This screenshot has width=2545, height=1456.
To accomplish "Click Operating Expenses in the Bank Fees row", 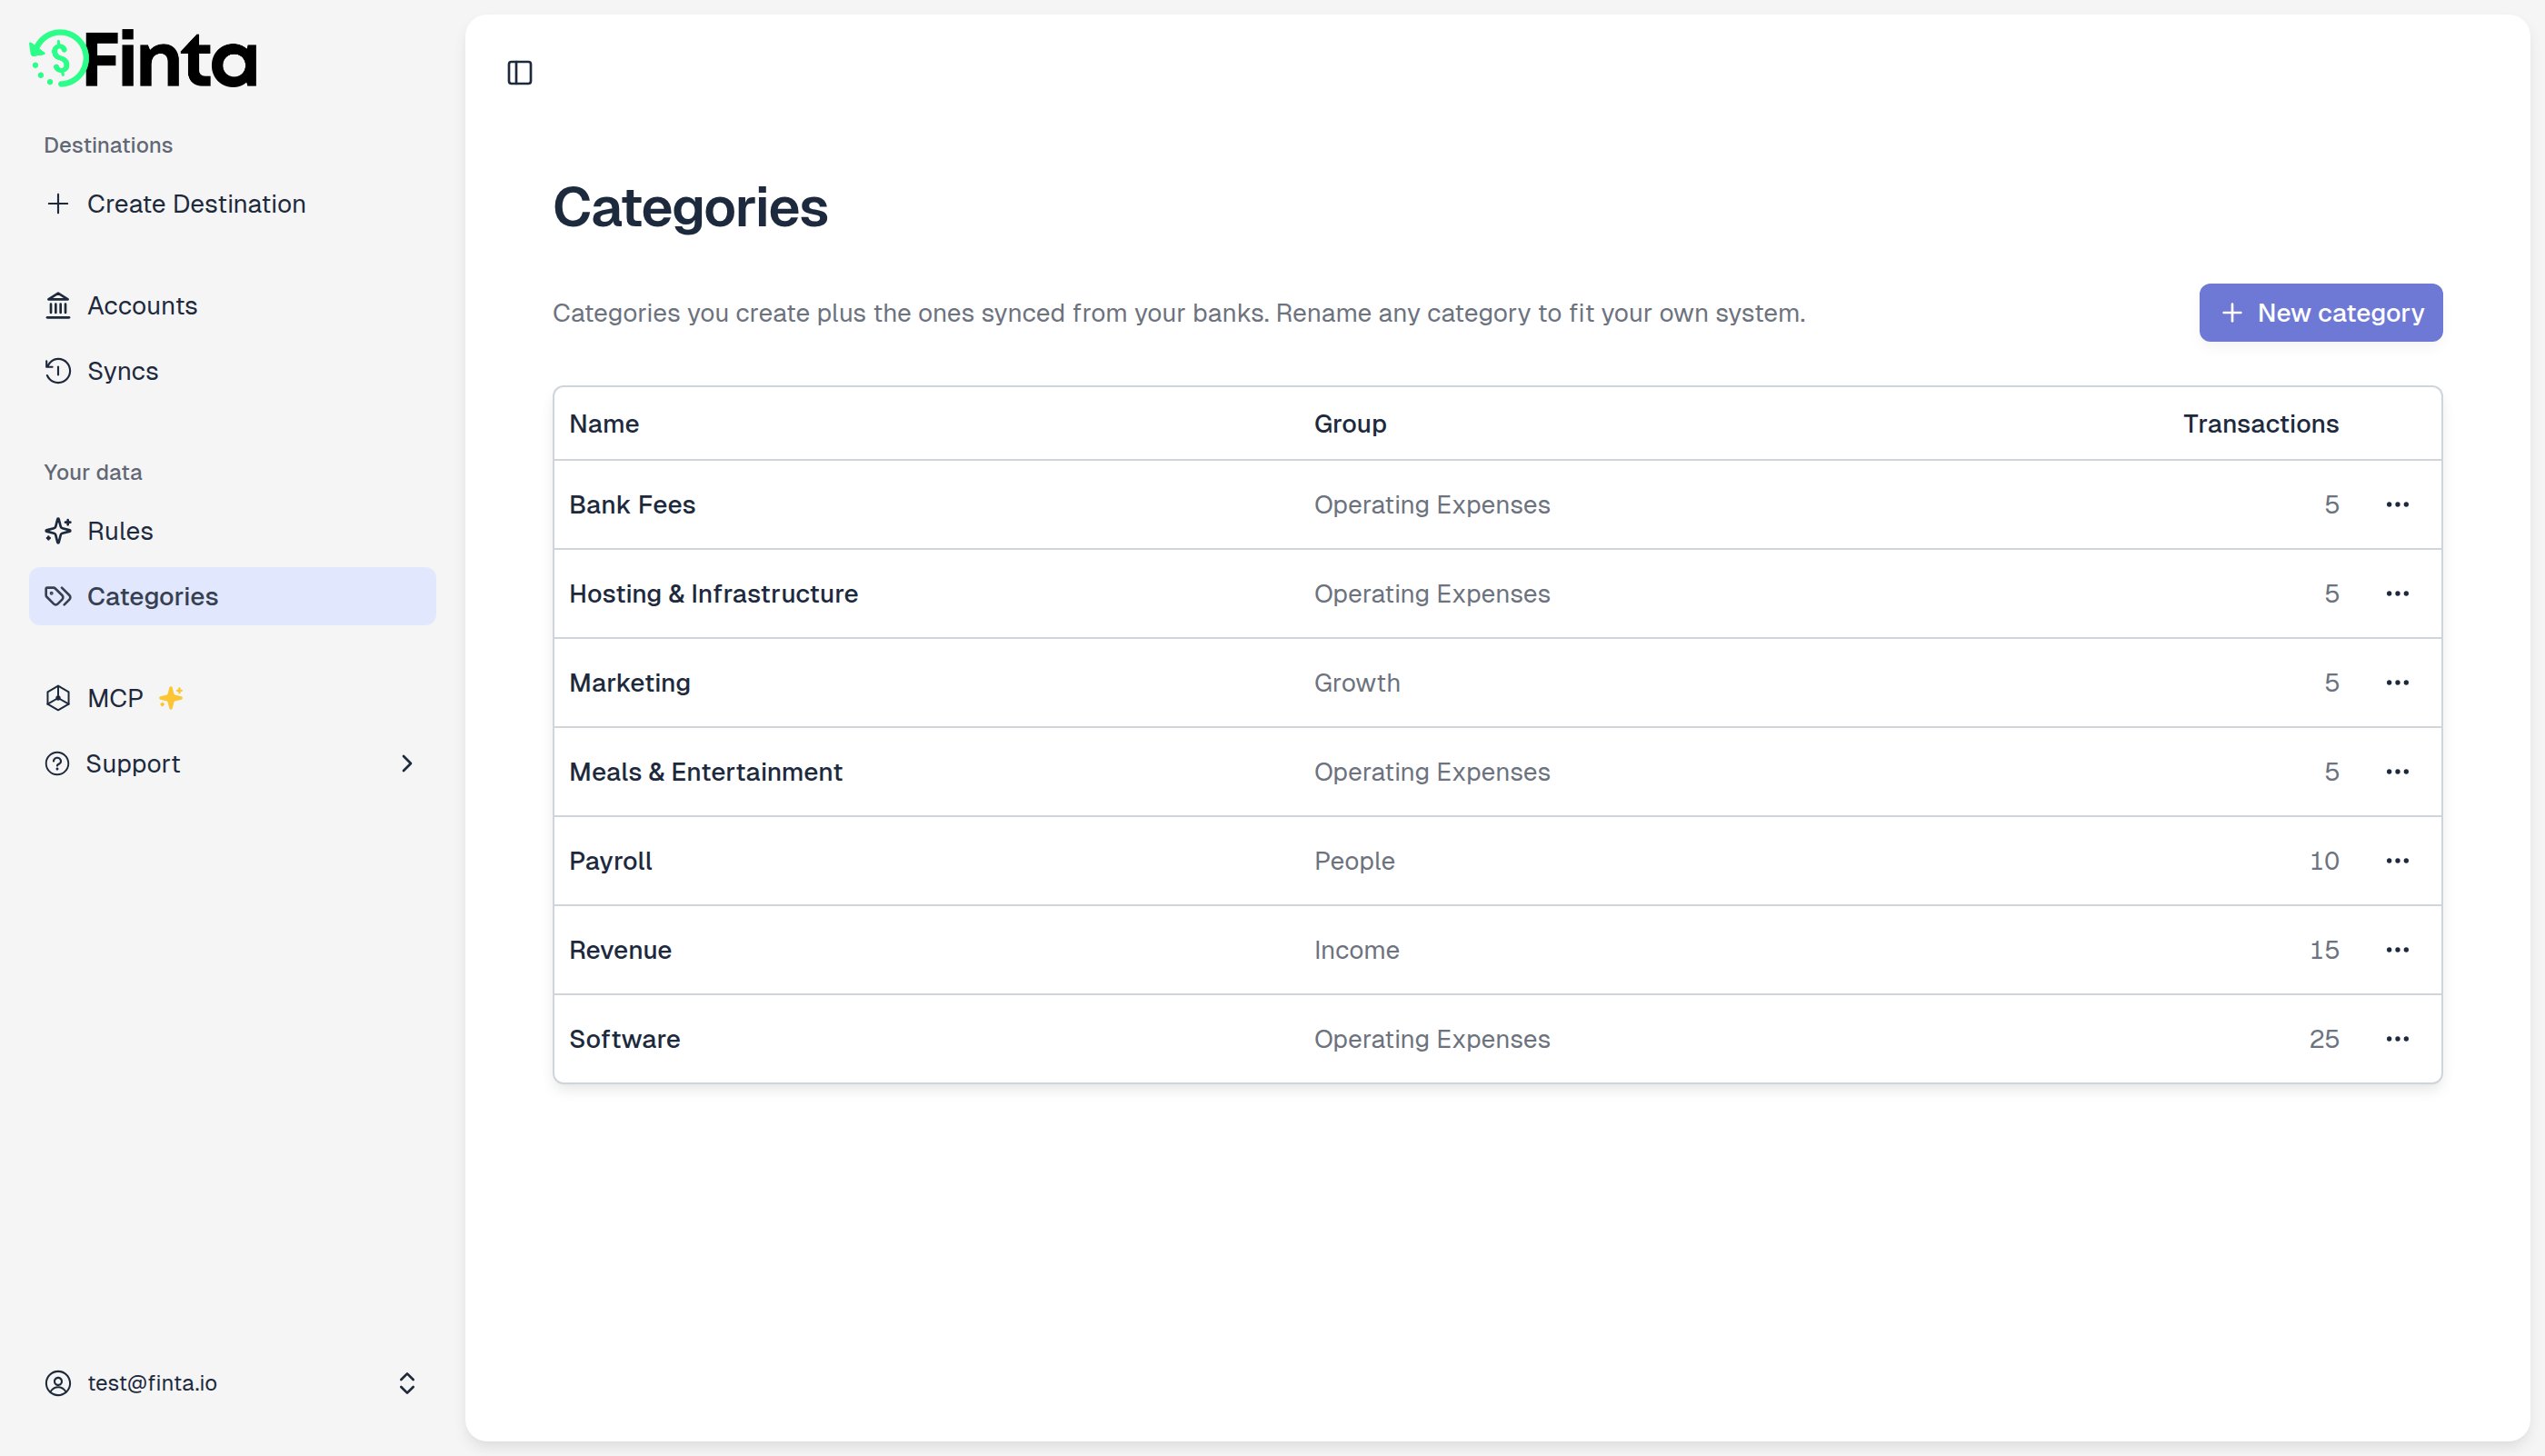I will coord(1431,505).
